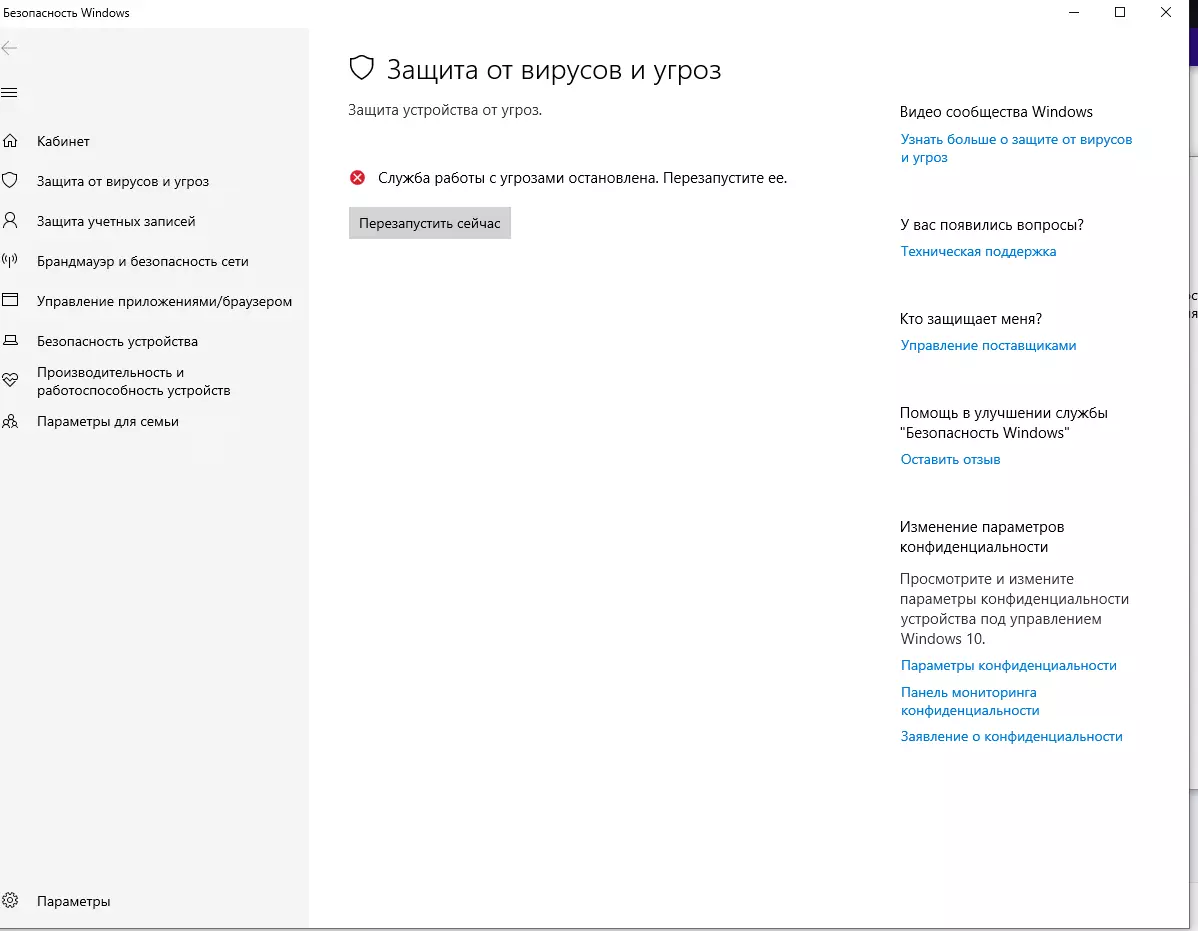Click Управление поставщиками link
The height and width of the screenshot is (931, 1198).
point(988,345)
